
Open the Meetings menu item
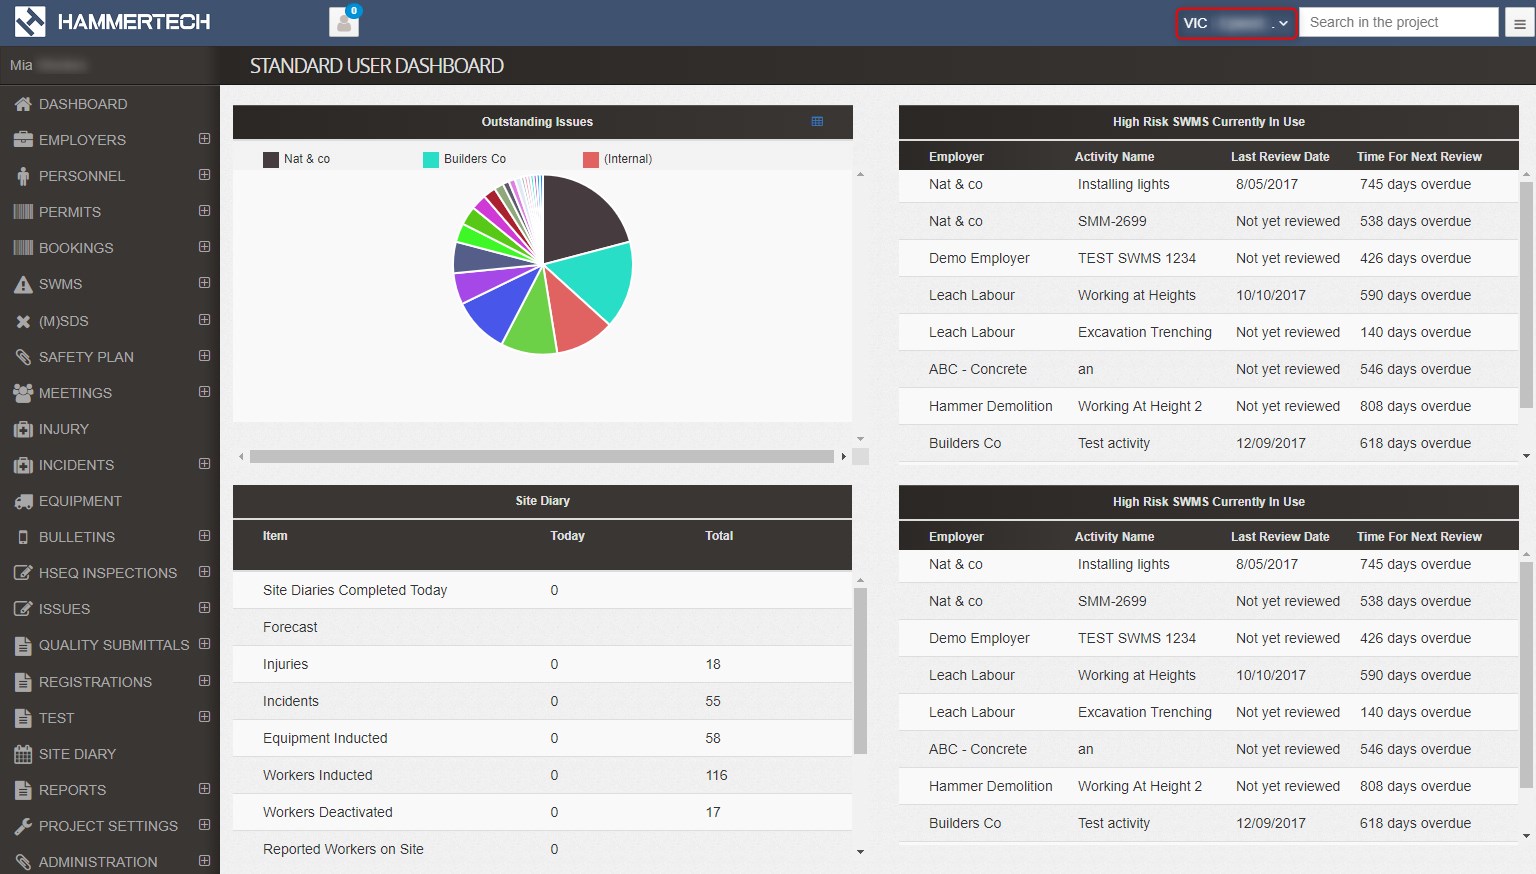(x=75, y=393)
